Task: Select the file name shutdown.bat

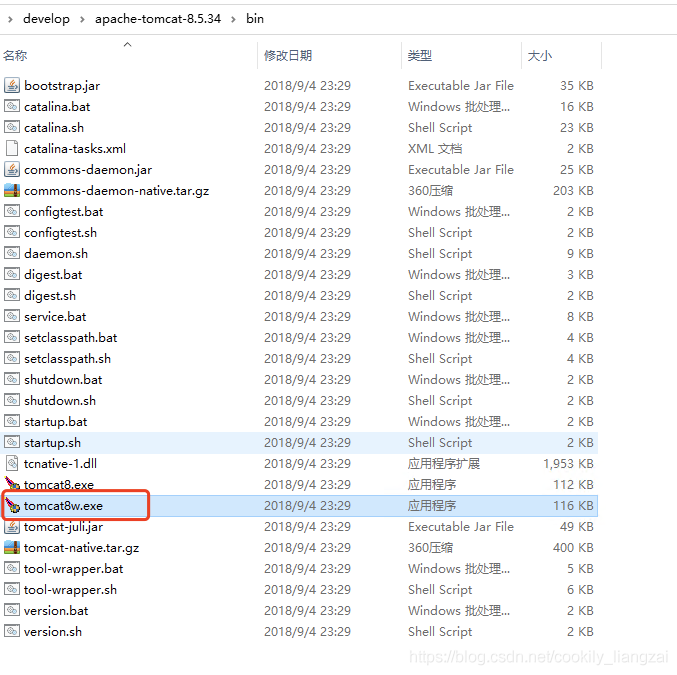Action: pyautogui.click(x=63, y=380)
